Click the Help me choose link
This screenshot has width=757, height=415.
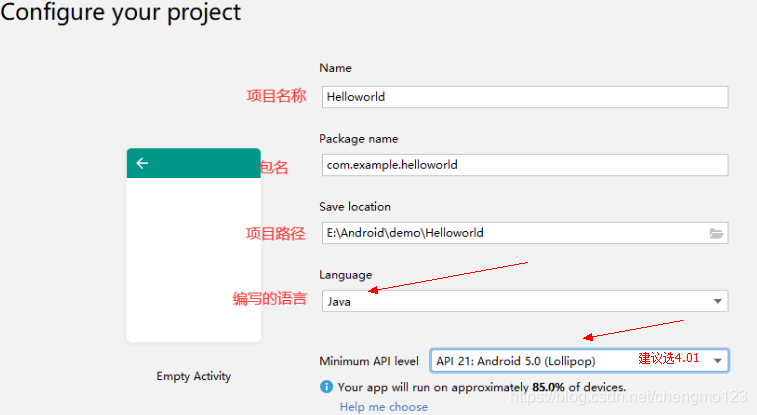384,407
